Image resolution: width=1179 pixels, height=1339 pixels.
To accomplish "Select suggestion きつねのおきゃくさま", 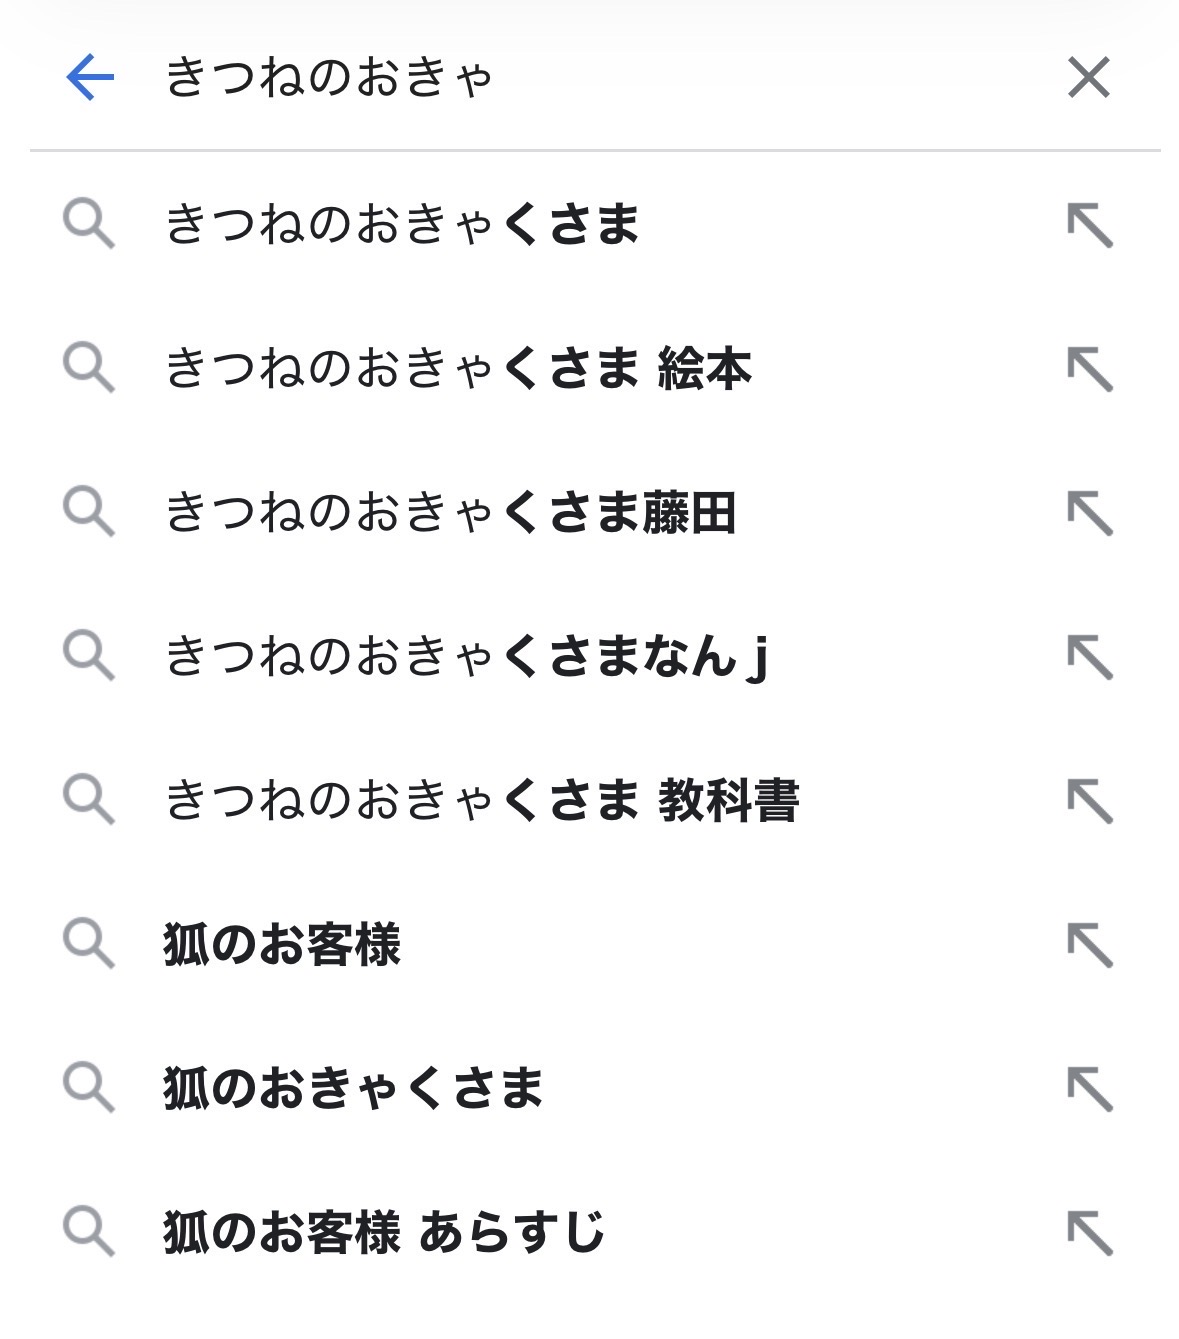I will pos(402,223).
